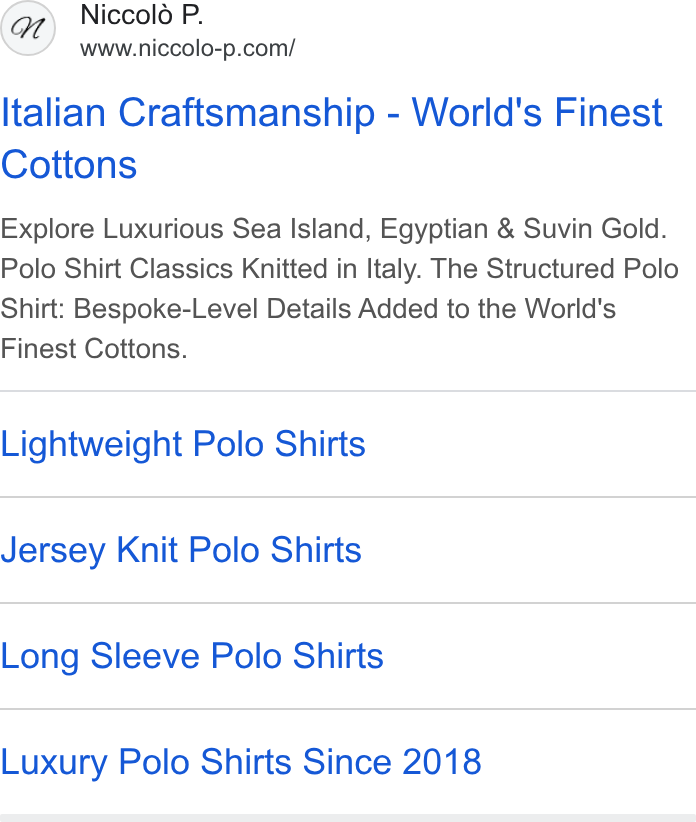
Task: Click the Polo Shirt Classics description line
Action: 211,268
